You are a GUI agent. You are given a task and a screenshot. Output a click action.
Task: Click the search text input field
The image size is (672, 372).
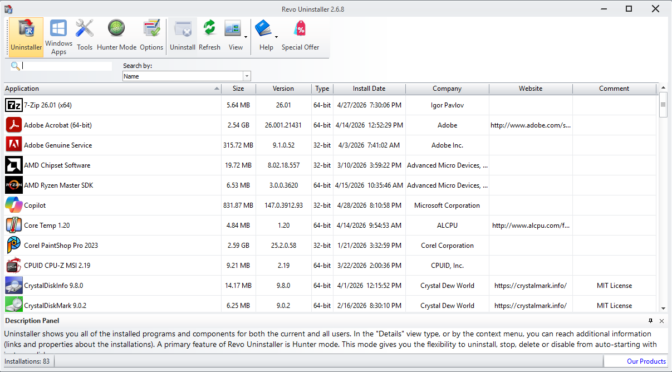[67, 66]
